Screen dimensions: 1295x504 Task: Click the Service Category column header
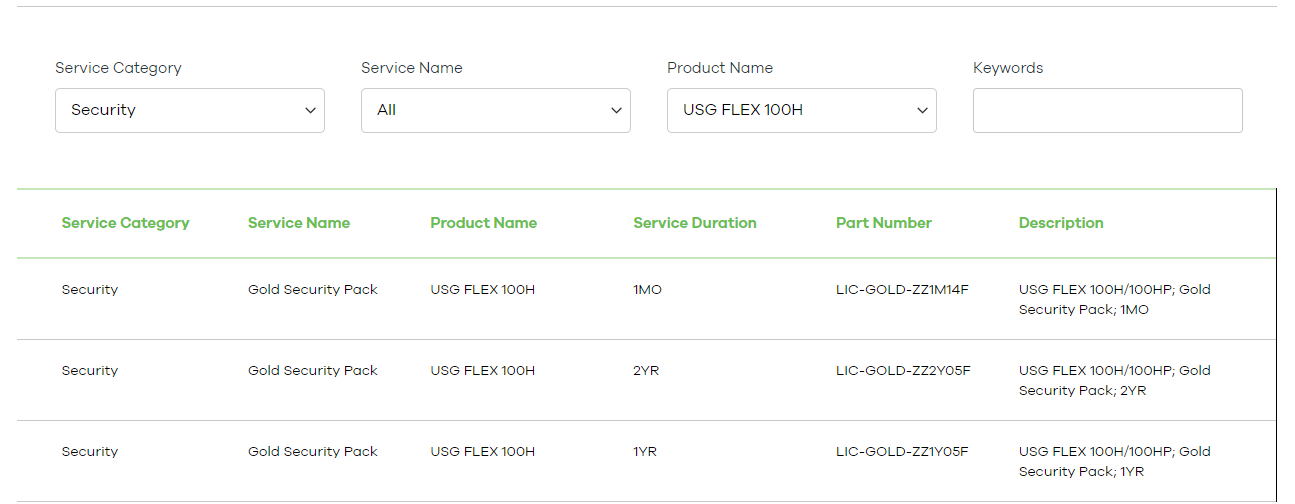point(125,223)
